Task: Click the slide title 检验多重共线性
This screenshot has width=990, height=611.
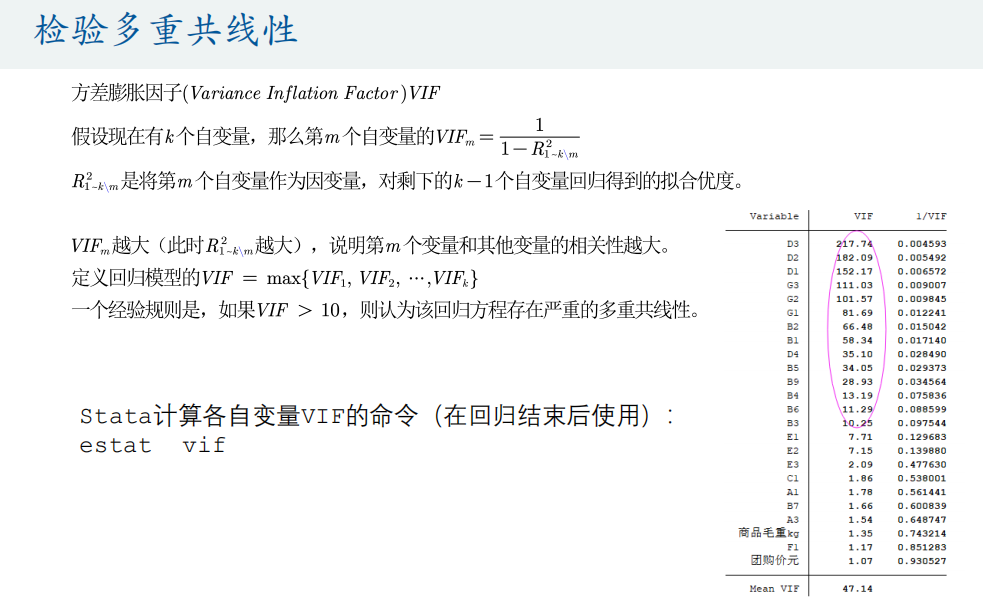Action: (x=166, y=30)
